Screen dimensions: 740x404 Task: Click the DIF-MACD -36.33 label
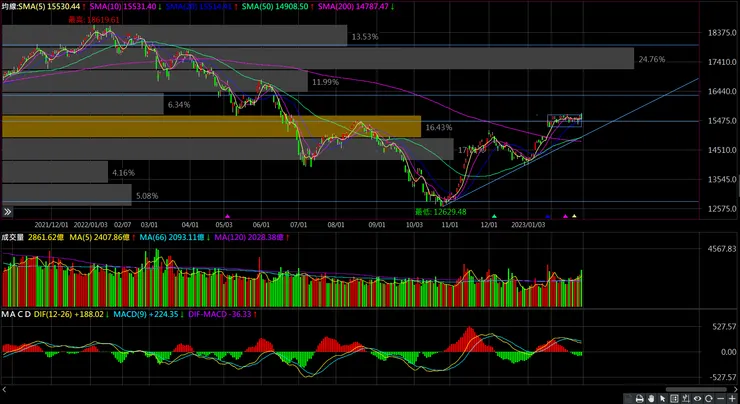coord(222,314)
